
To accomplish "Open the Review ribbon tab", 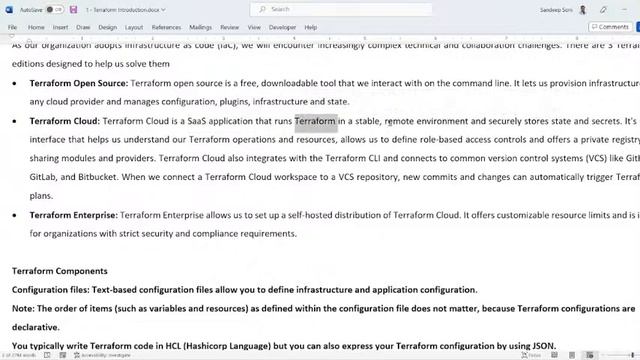I will [x=229, y=27].
